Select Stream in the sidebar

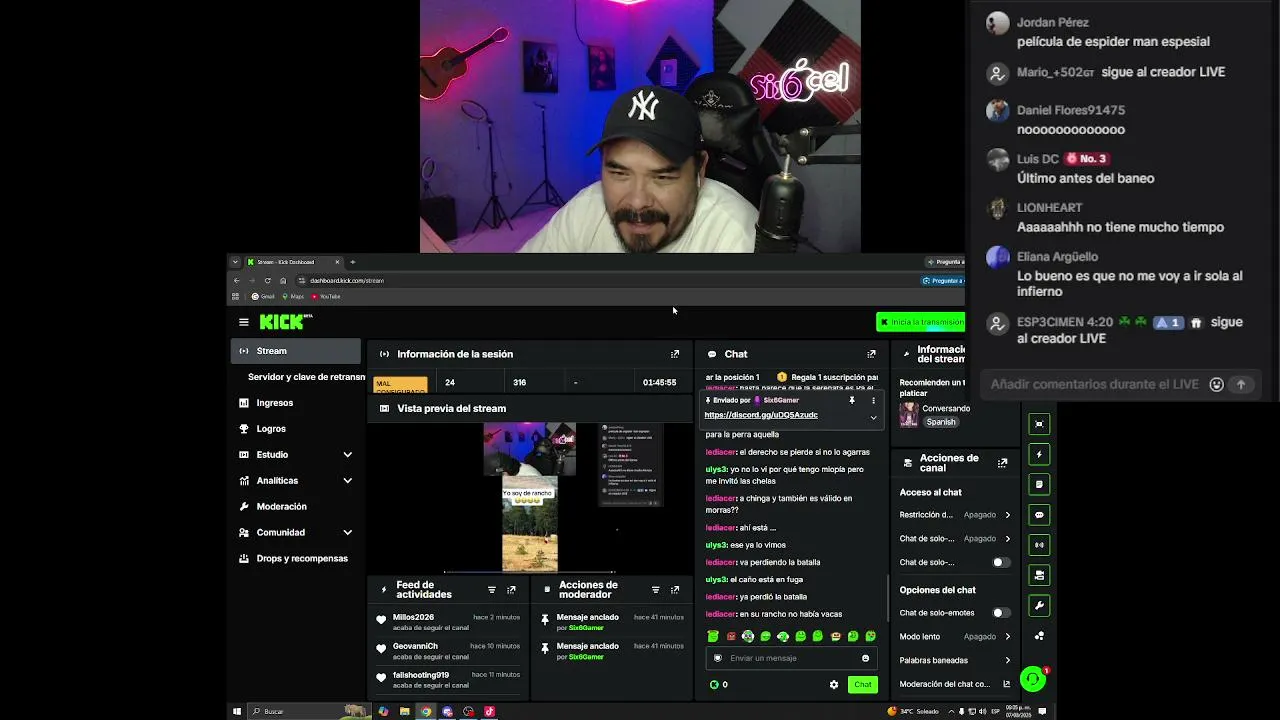click(296, 351)
